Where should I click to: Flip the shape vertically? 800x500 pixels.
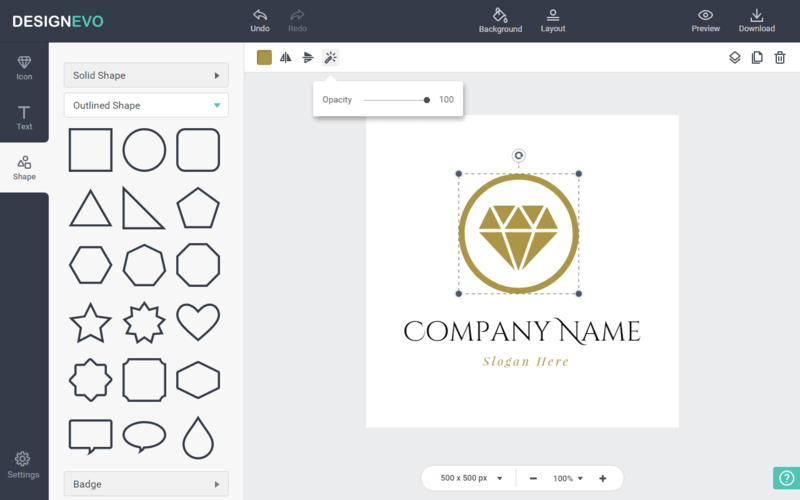(308, 58)
